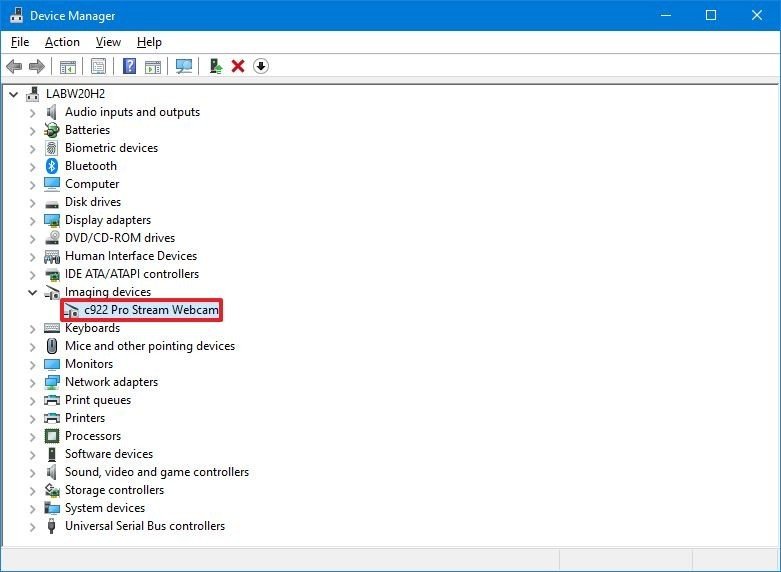
Task: Close the Device Manager window
Action: click(x=757, y=15)
